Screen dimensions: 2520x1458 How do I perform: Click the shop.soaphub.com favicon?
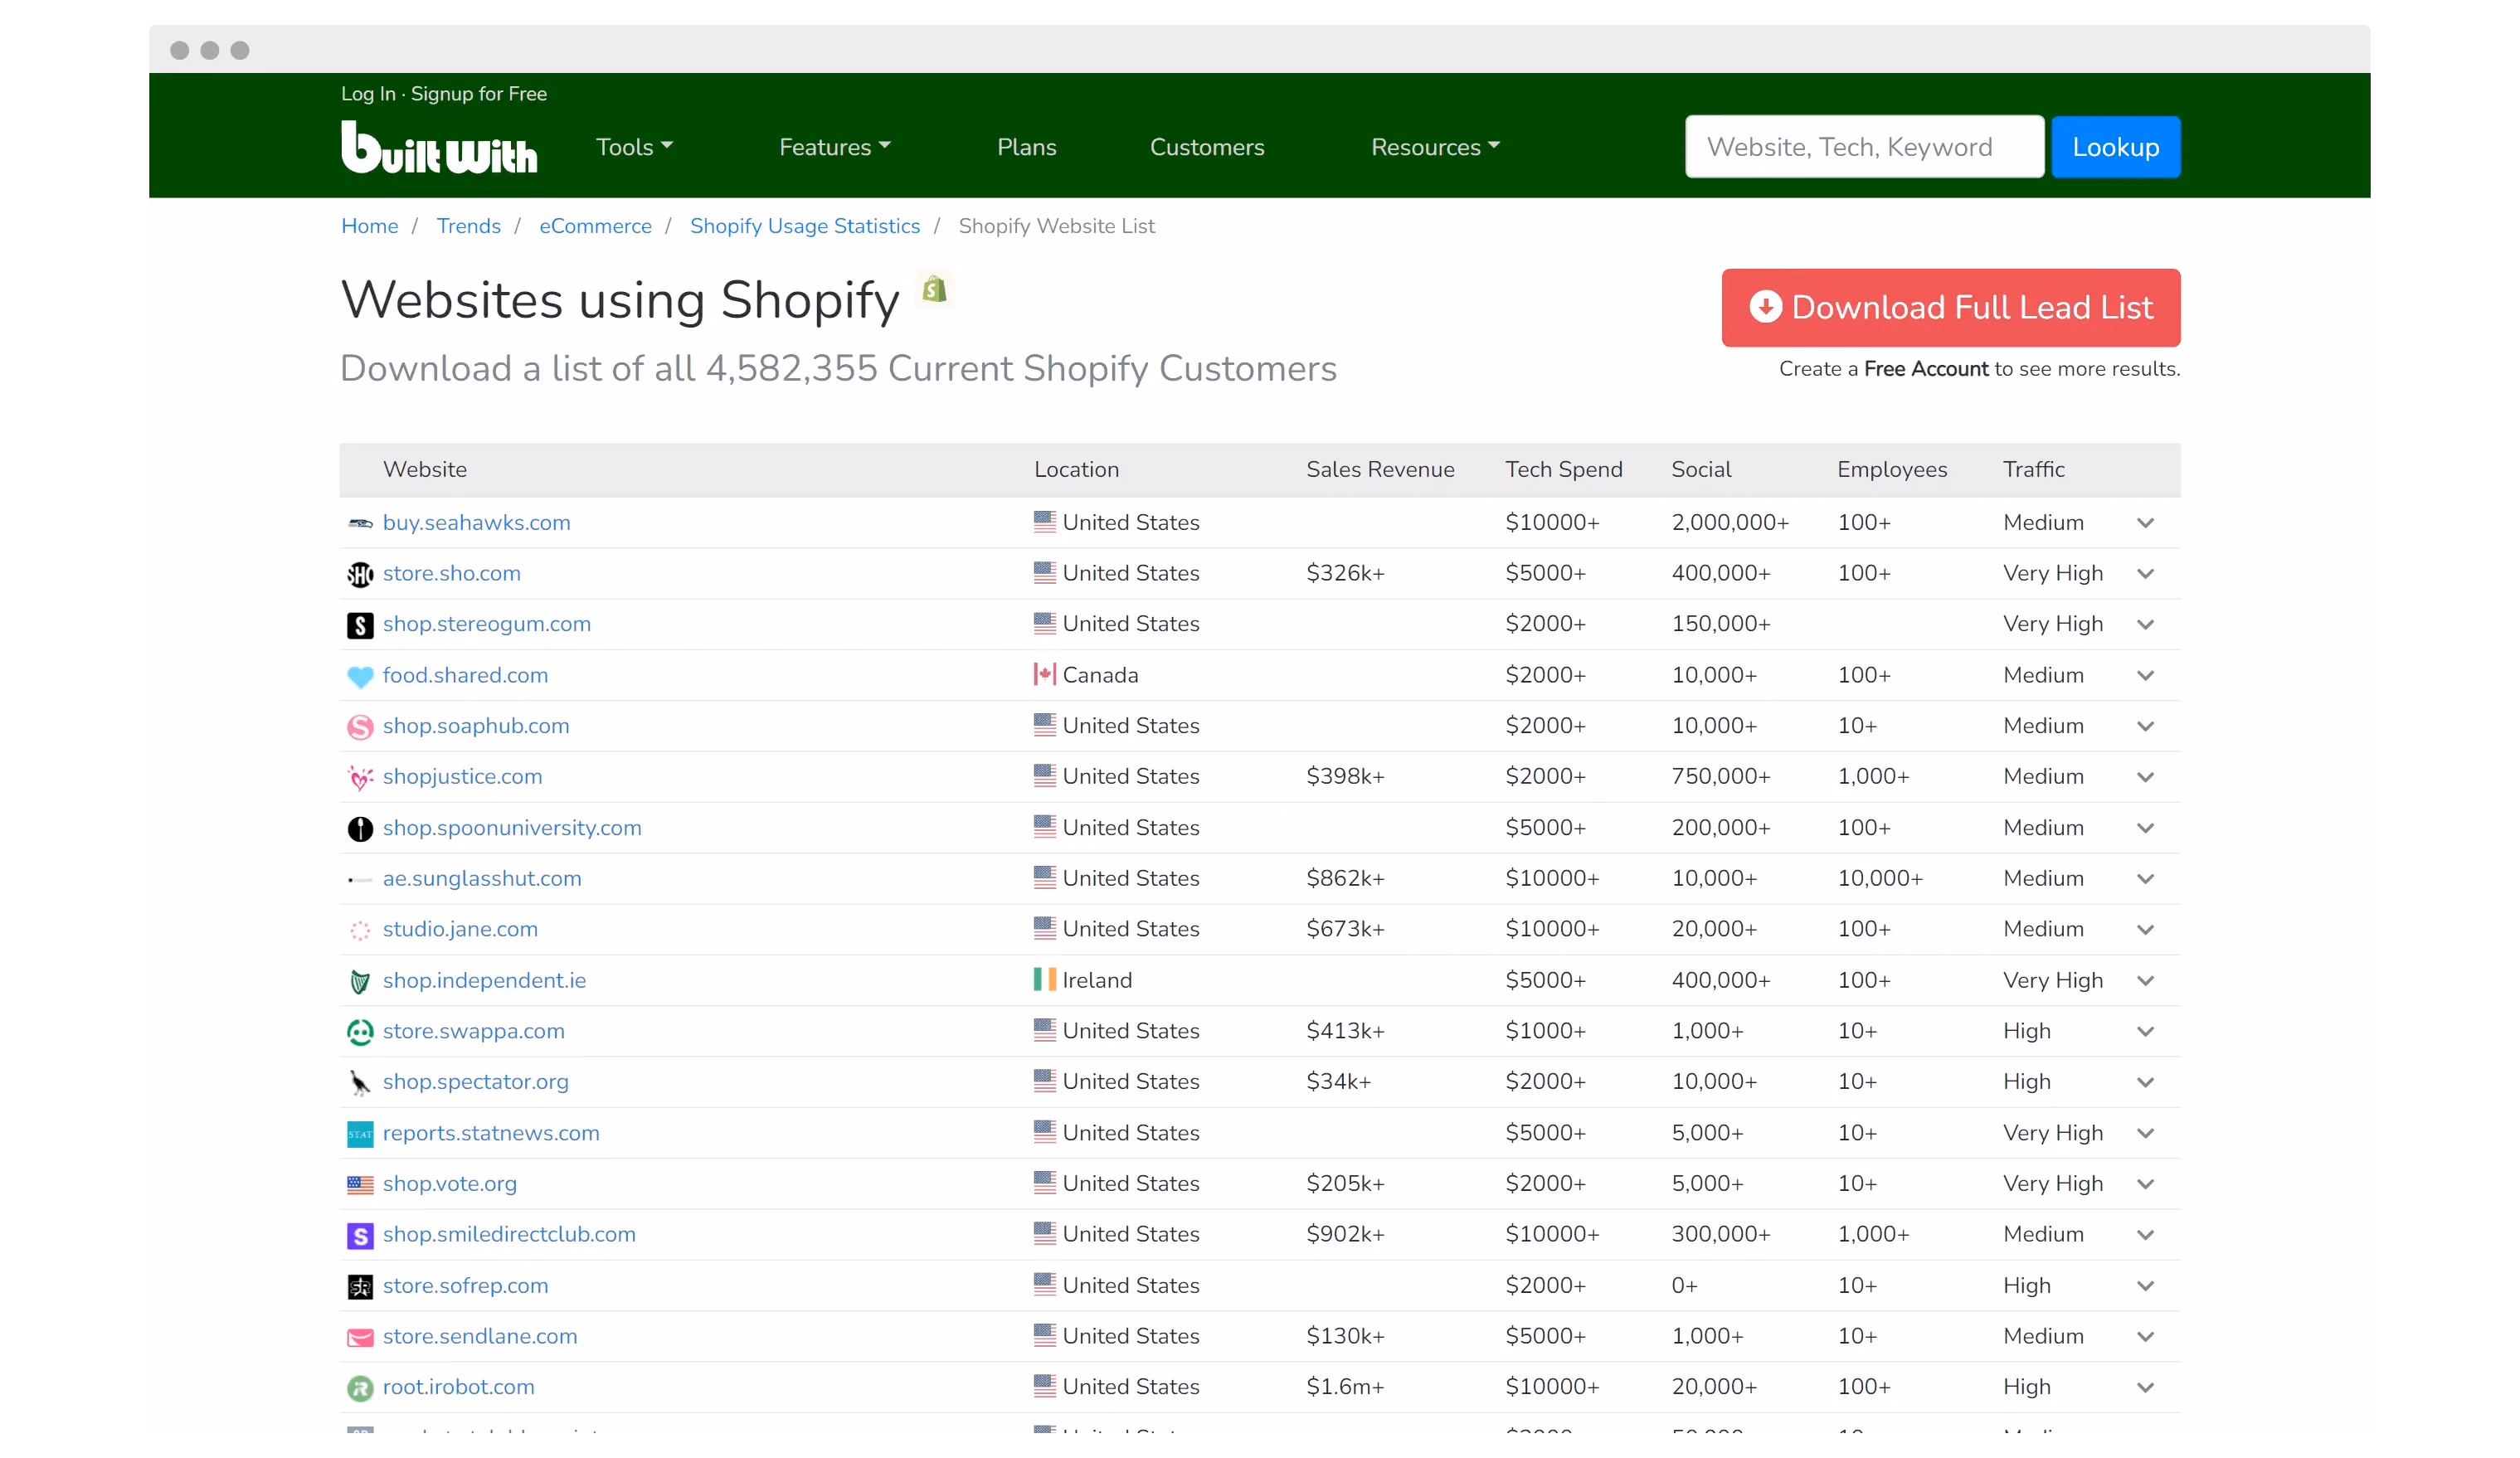pyautogui.click(x=360, y=726)
